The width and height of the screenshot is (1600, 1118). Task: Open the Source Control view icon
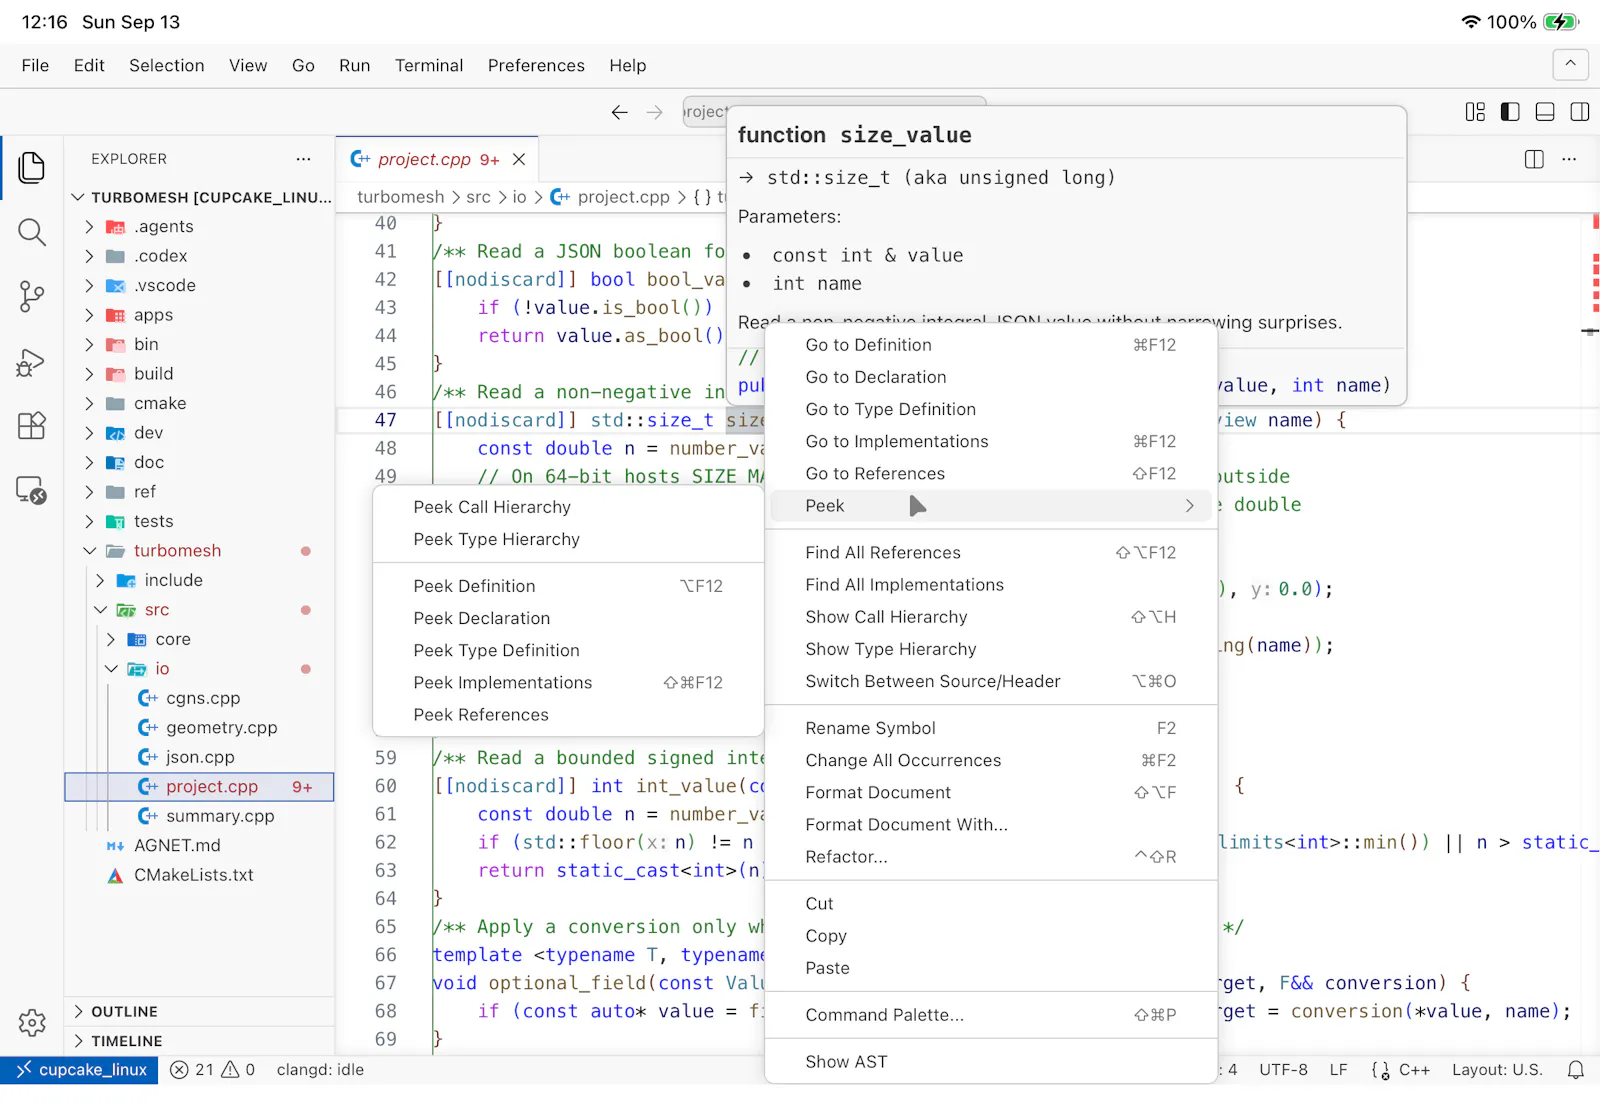pyautogui.click(x=32, y=297)
